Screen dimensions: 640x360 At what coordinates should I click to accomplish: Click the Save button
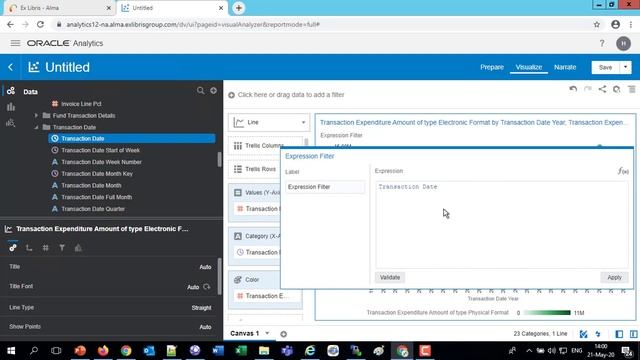pyautogui.click(x=605, y=67)
